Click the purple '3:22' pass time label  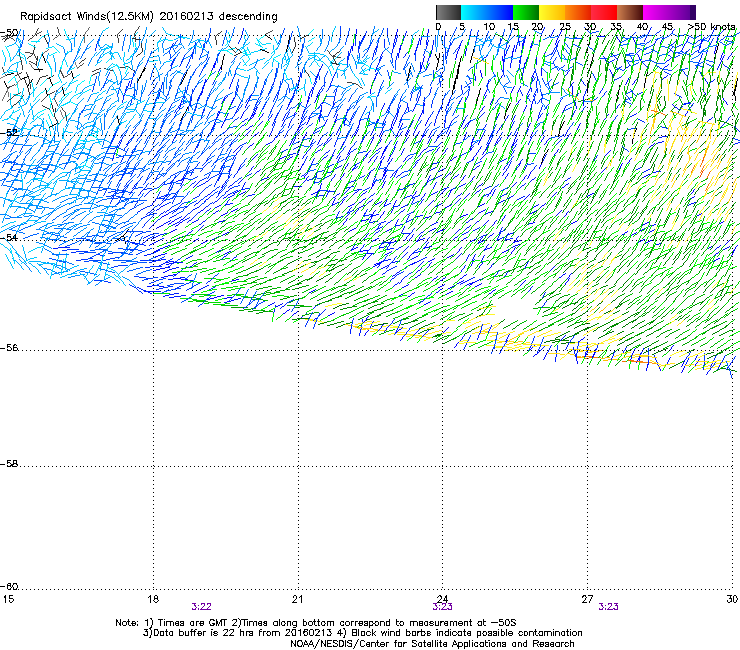pyautogui.click(x=201, y=607)
